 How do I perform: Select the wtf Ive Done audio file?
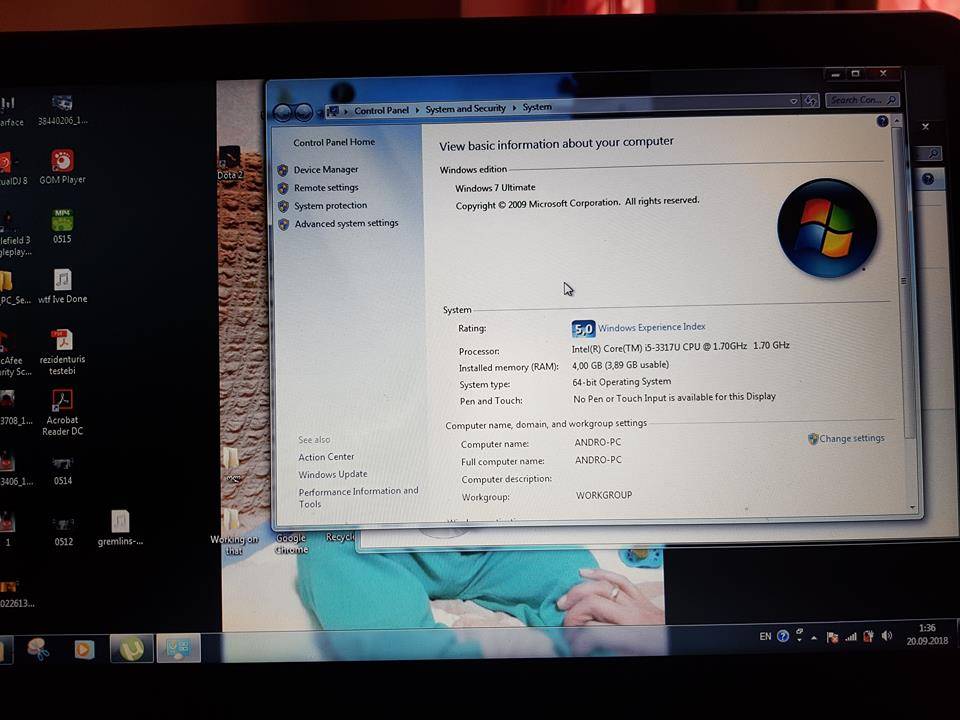tap(62, 286)
